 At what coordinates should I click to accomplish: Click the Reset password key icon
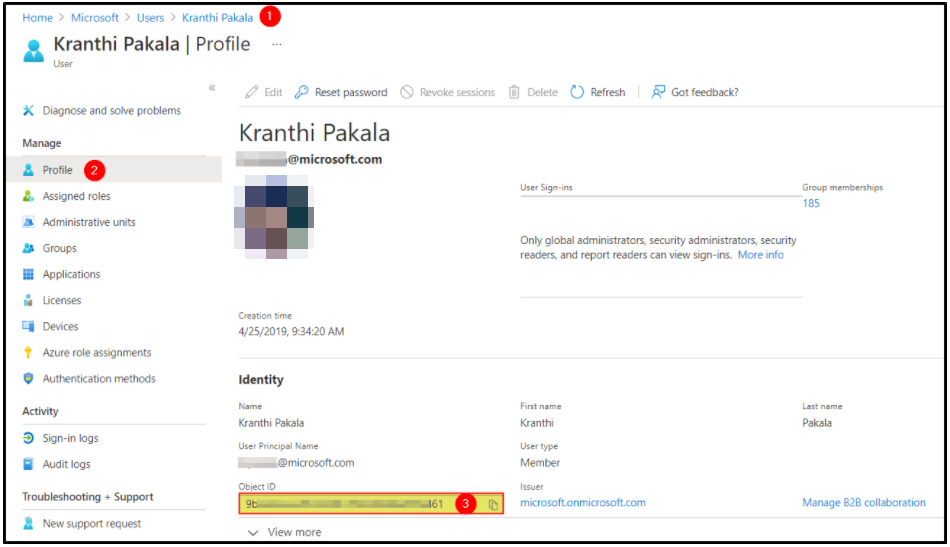[301, 92]
